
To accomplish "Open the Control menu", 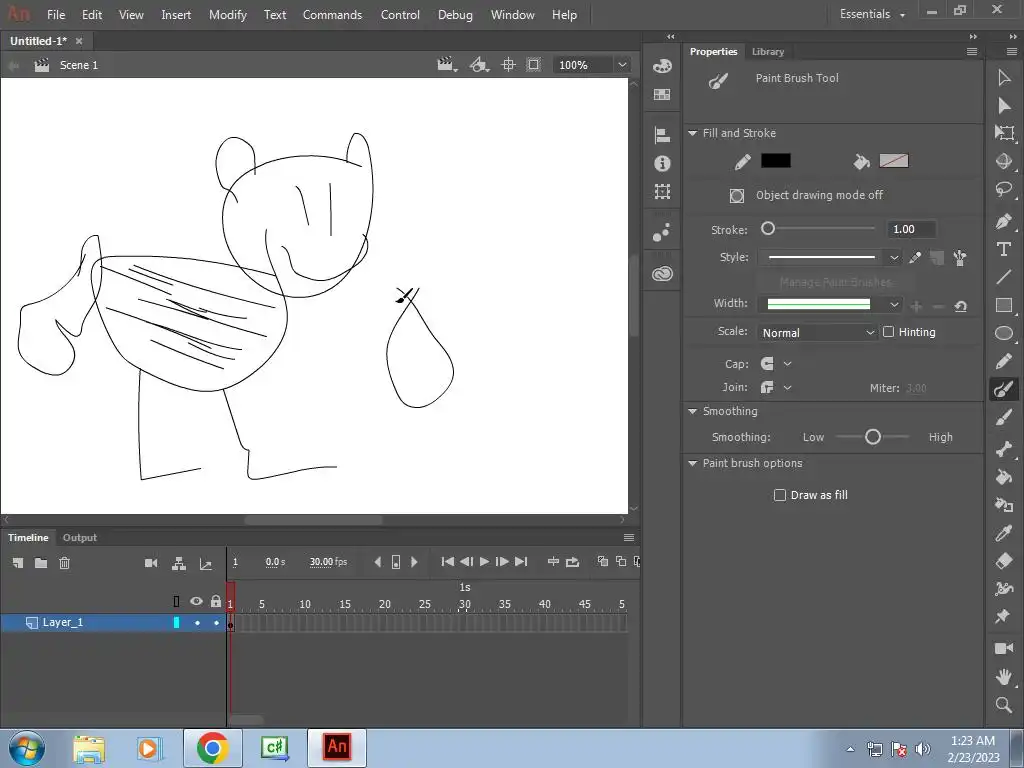I will click(400, 14).
